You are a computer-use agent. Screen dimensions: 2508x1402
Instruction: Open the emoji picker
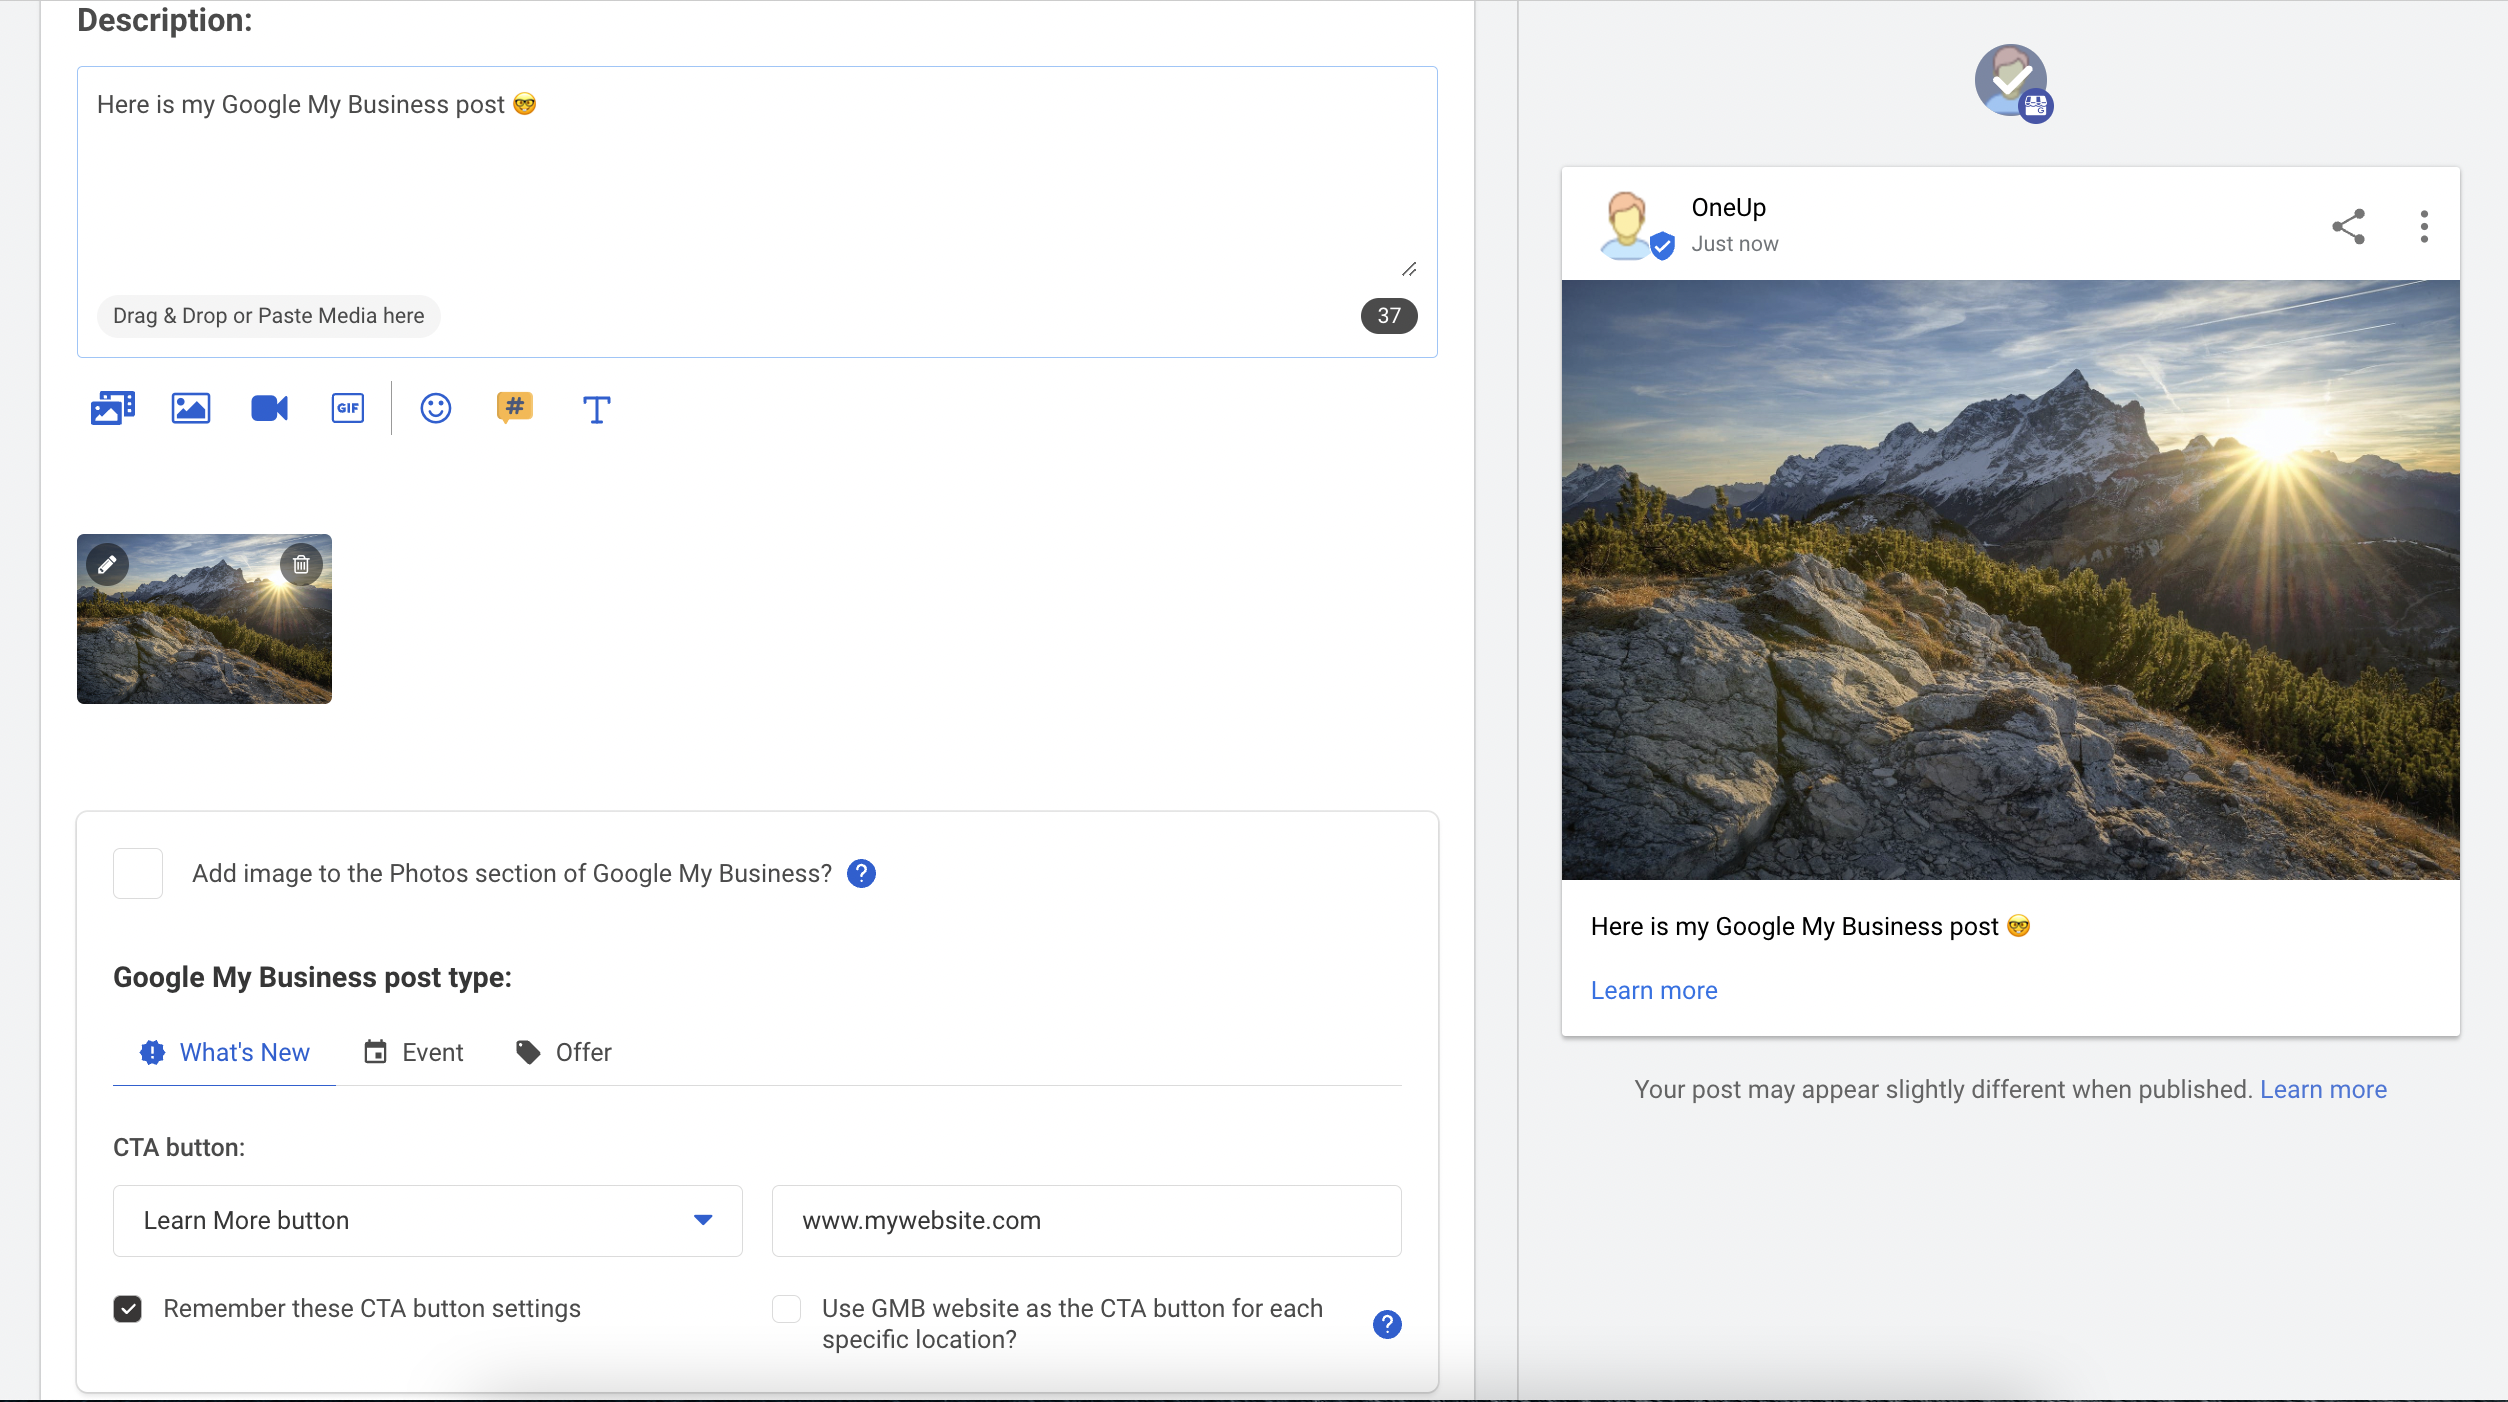click(x=435, y=408)
